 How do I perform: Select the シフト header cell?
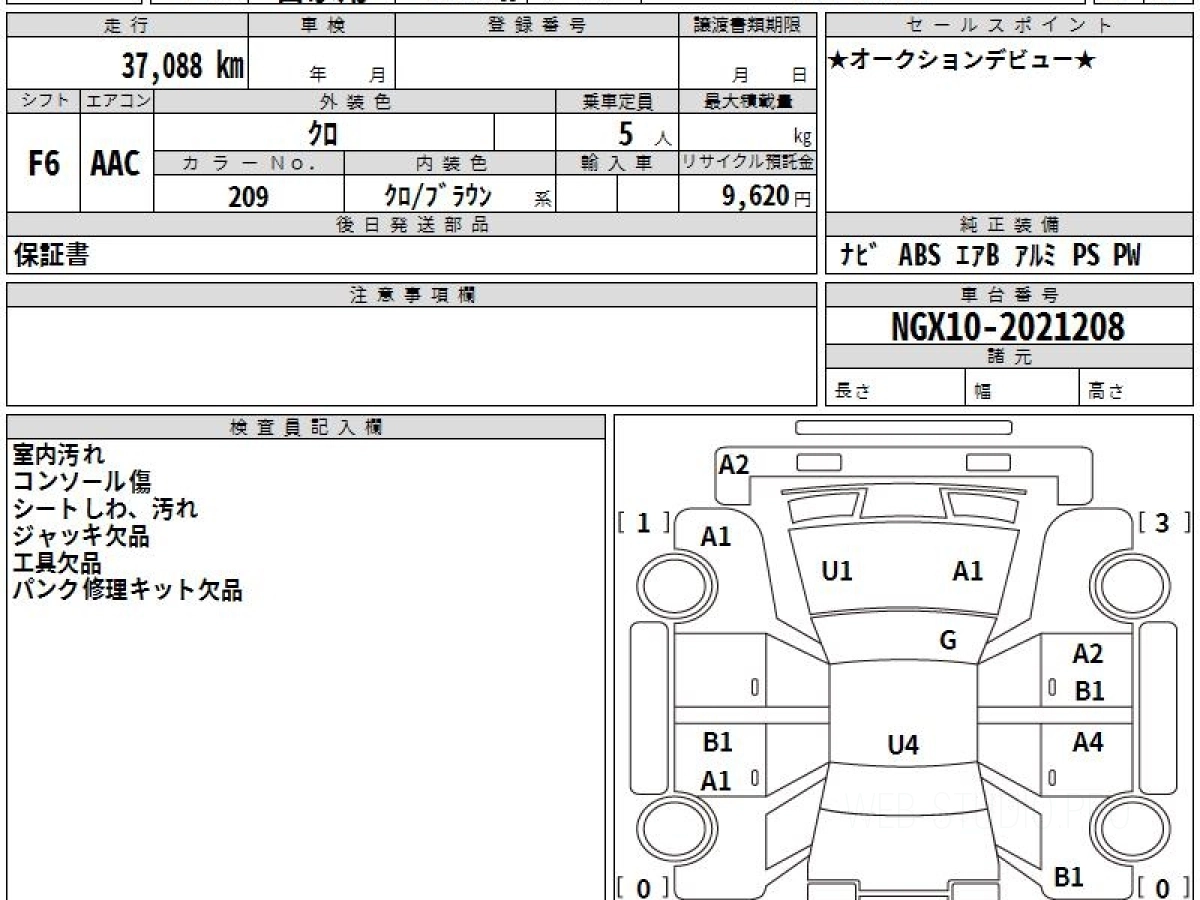pyautogui.click(x=43, y=101)
